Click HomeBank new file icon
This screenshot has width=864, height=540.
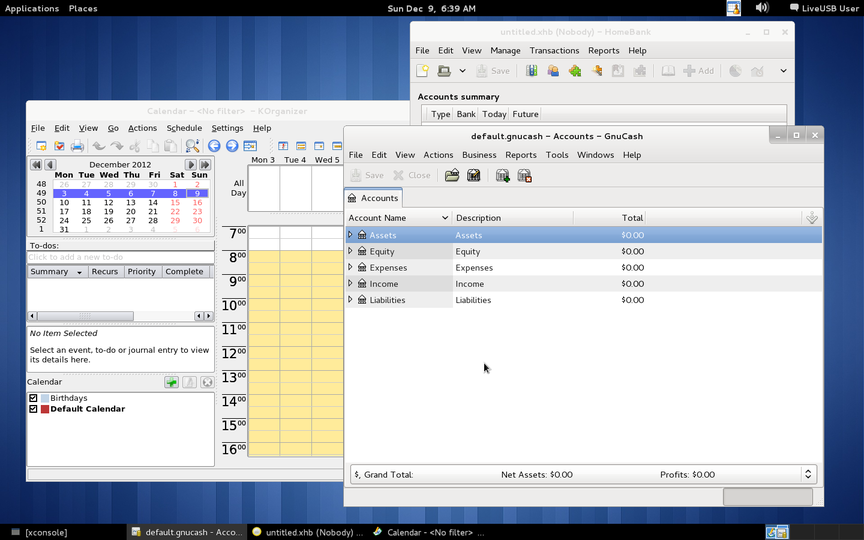click(x=423, y=71)
